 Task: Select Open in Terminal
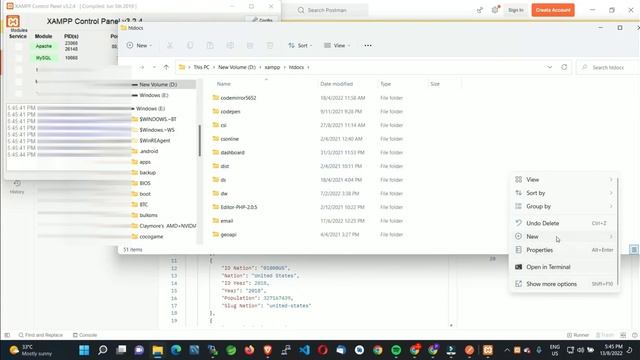coord(564,267)
